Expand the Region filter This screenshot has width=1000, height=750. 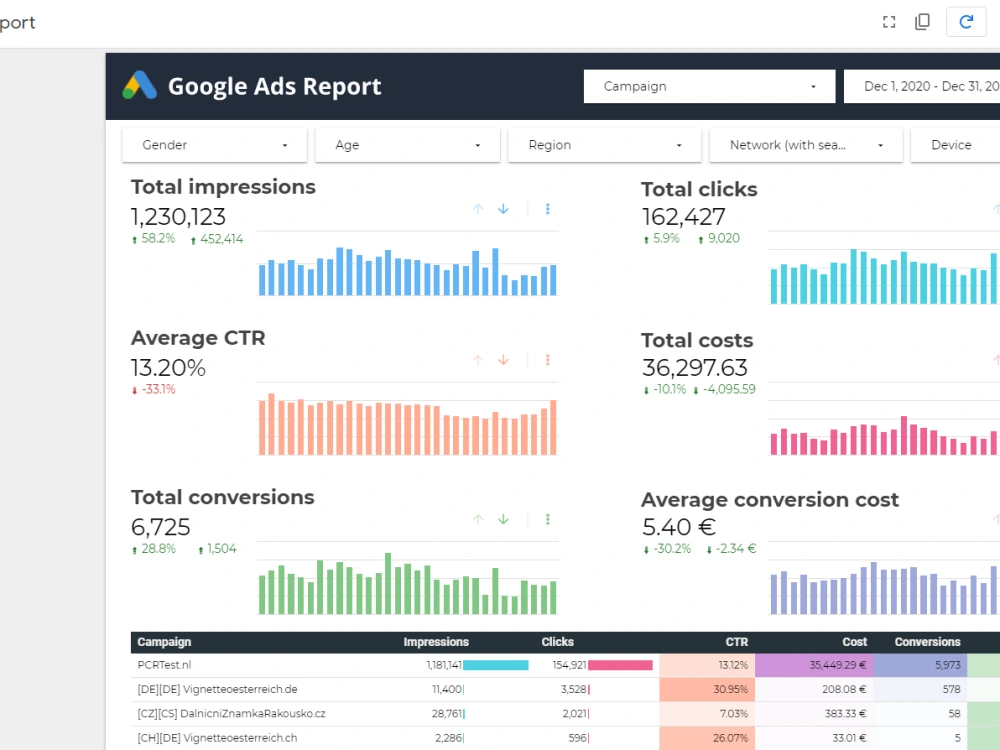tap(605, 145)
